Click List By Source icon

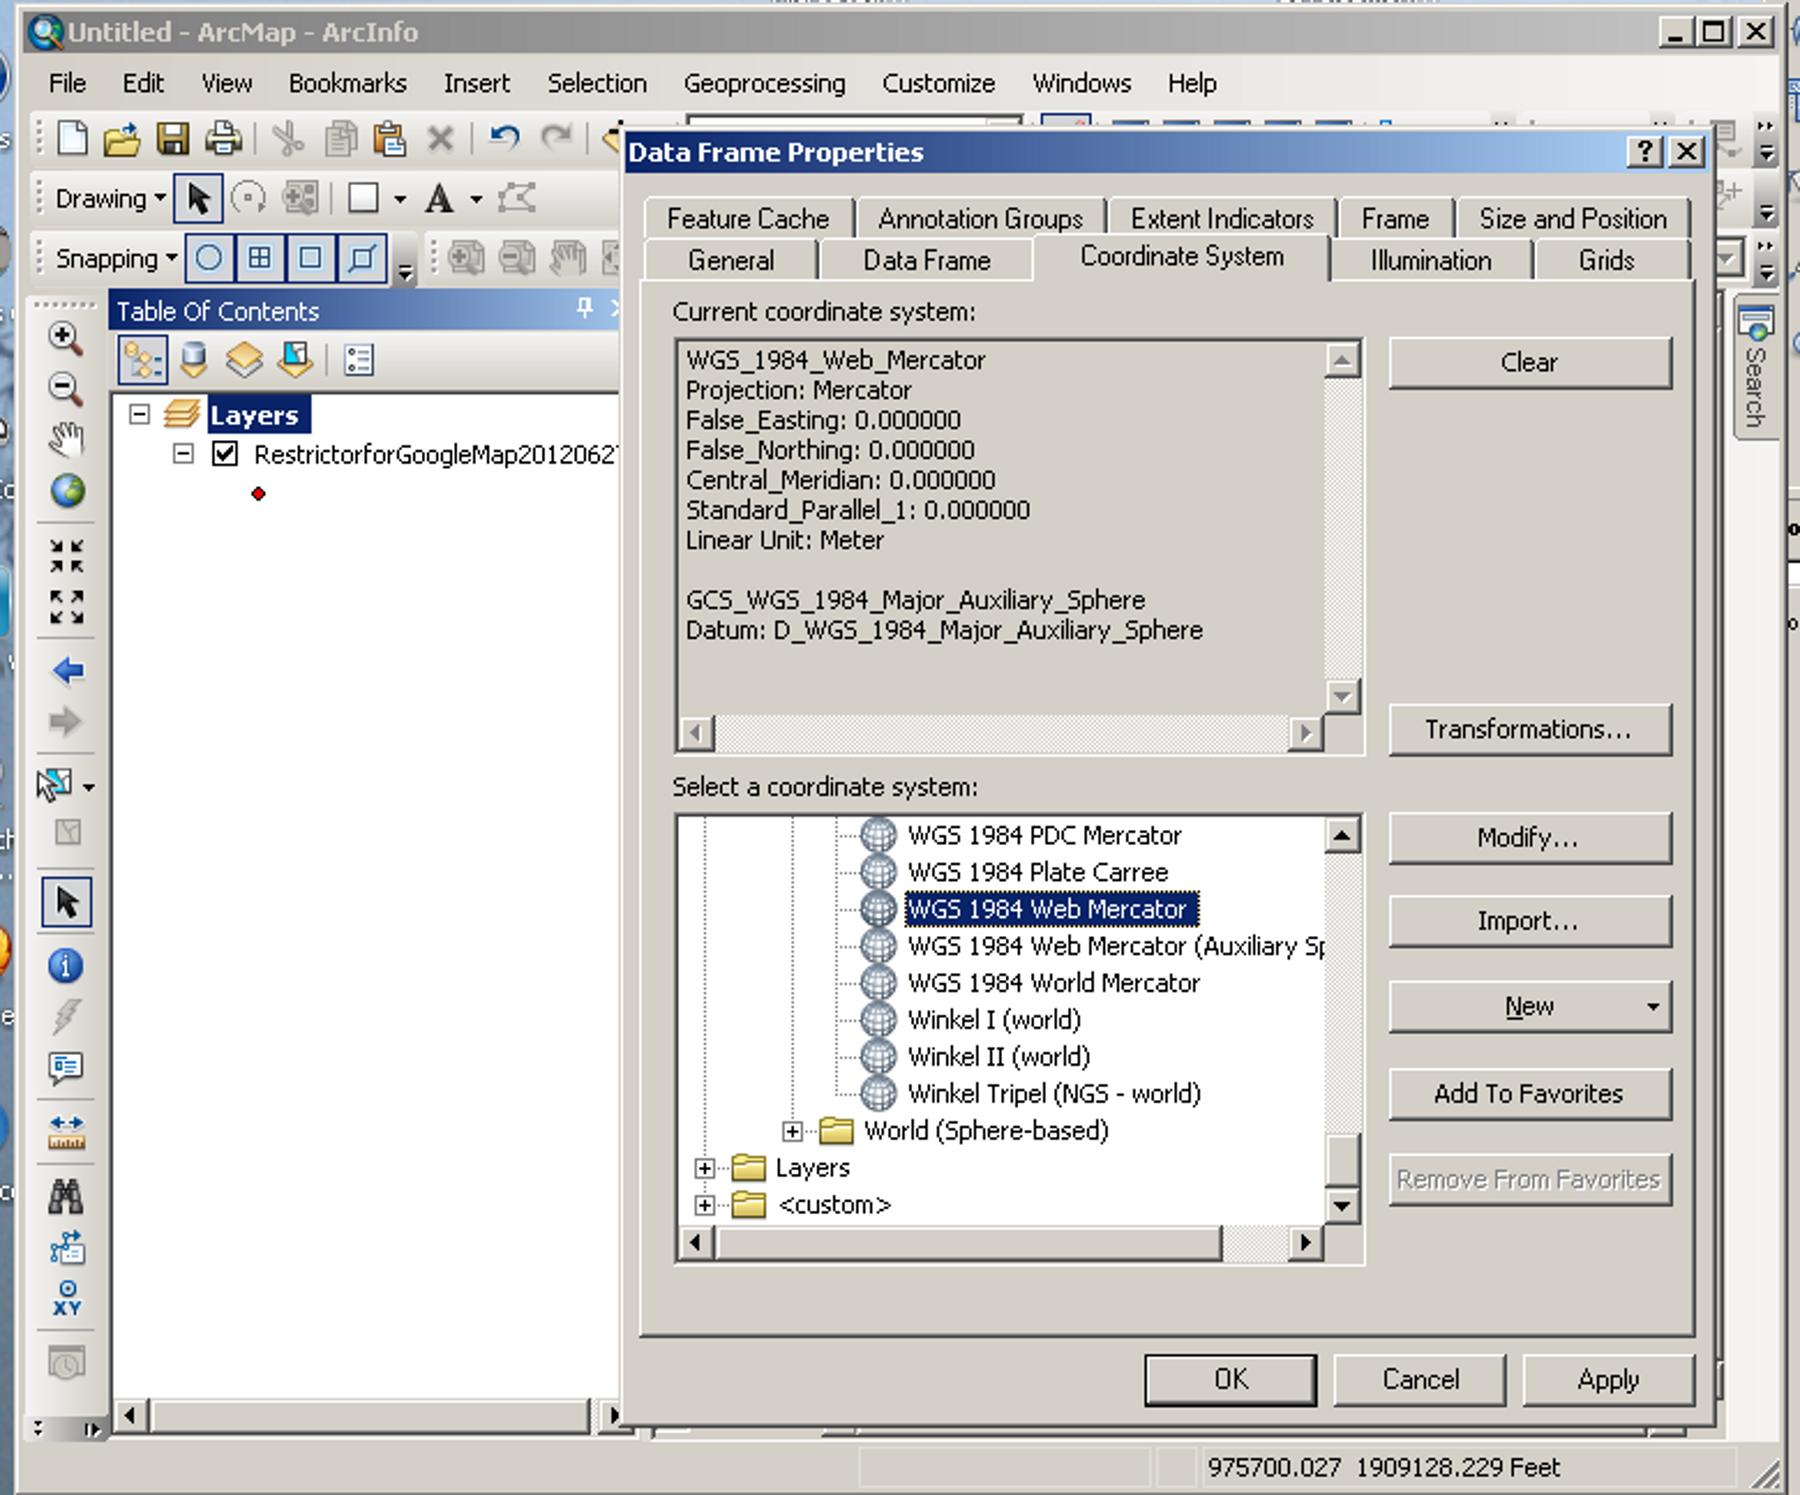194,360
